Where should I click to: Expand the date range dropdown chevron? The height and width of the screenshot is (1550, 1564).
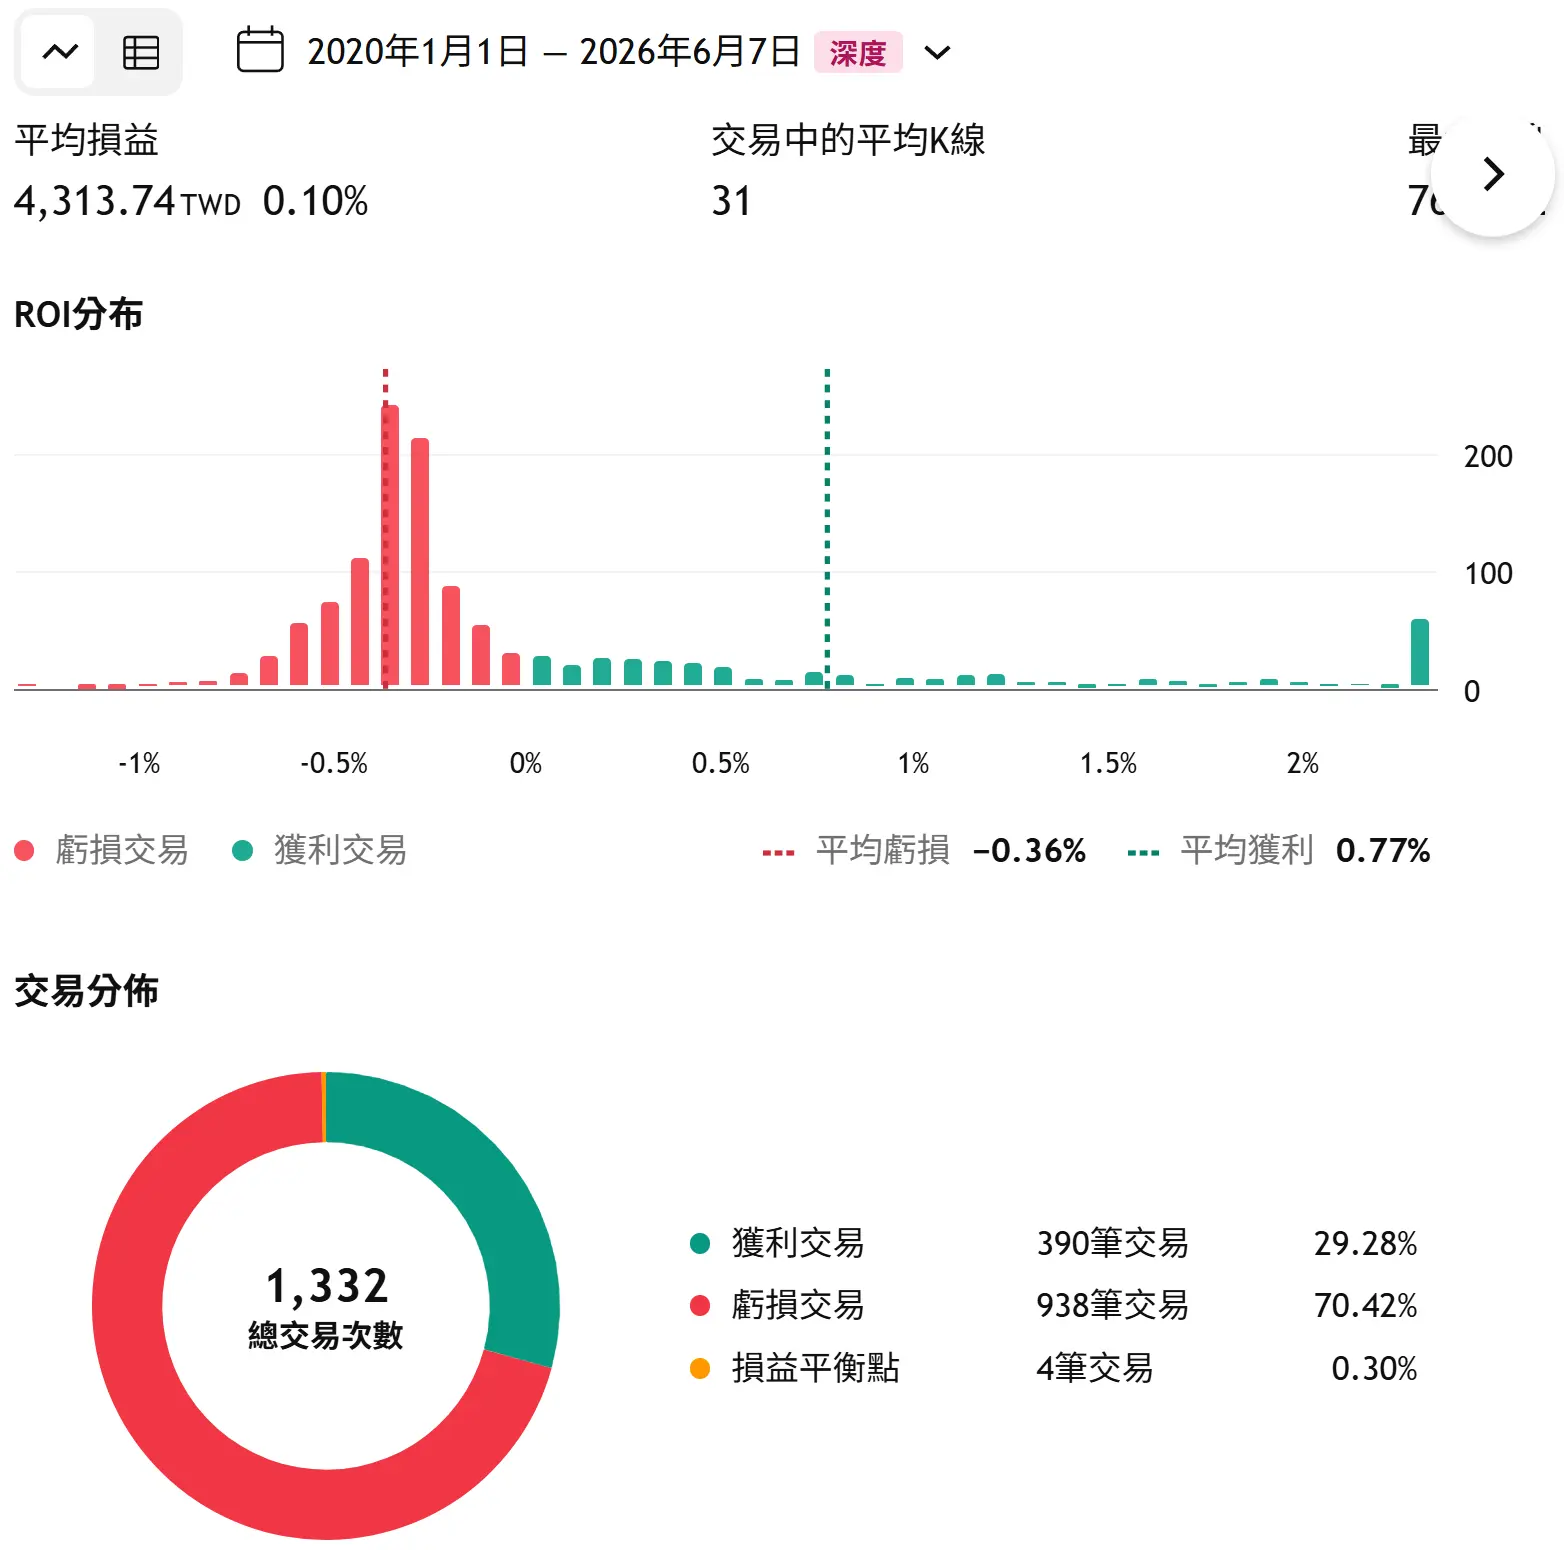[x=937, y=52]
